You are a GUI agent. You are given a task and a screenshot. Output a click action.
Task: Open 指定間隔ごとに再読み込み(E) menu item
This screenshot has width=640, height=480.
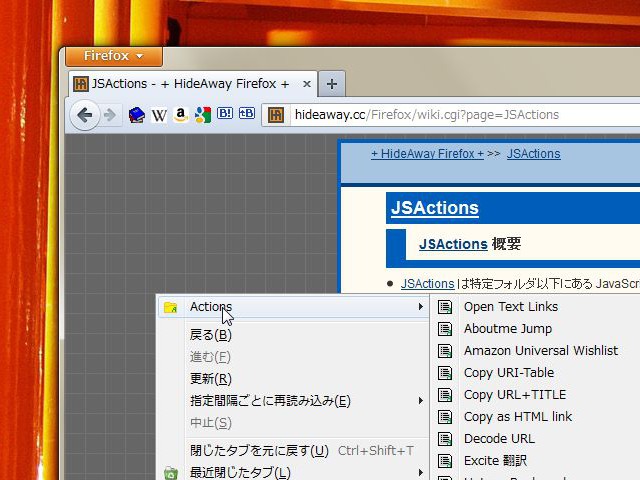coord(293,401)
